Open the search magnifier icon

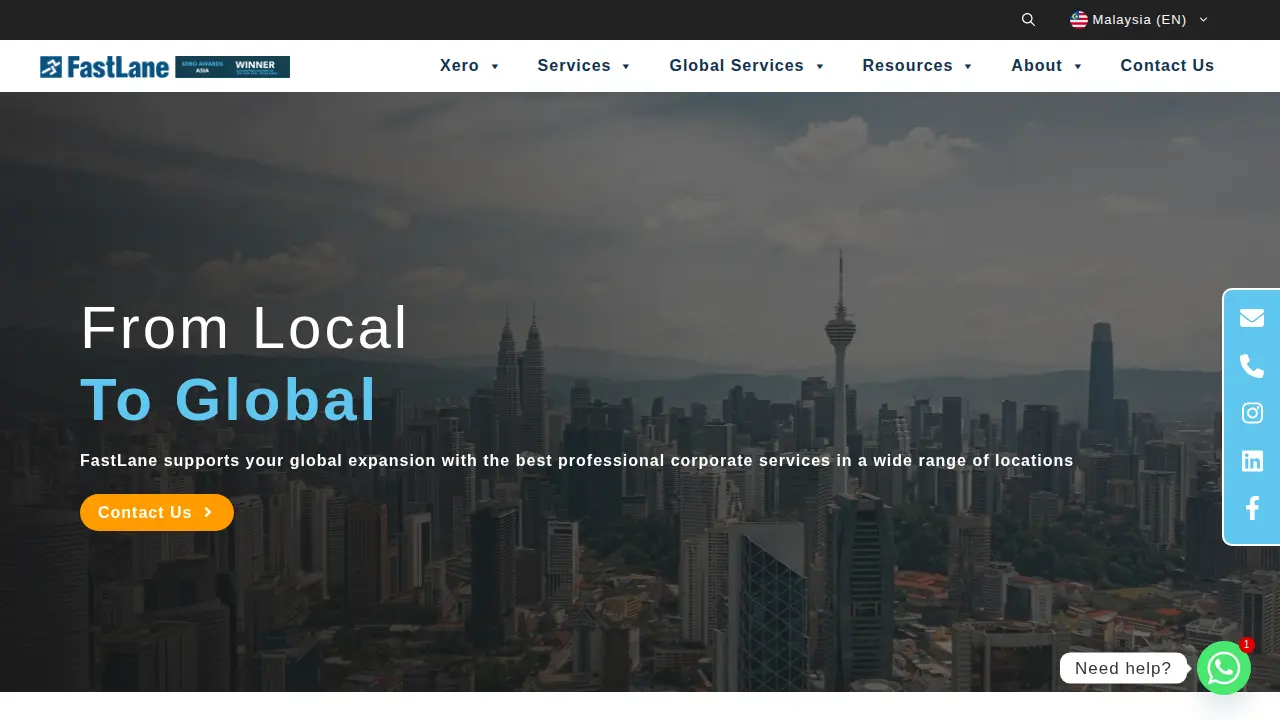[1028, 20]
